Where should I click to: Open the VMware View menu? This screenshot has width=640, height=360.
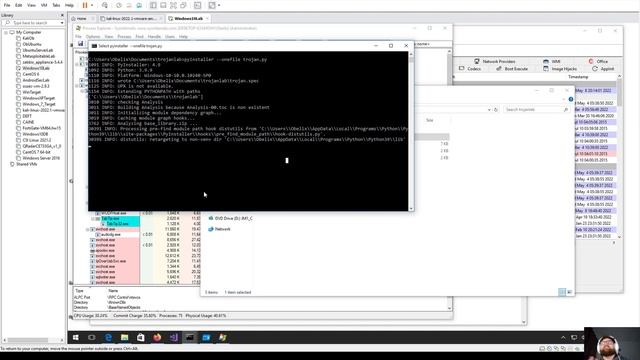click(x=31, y=5)
